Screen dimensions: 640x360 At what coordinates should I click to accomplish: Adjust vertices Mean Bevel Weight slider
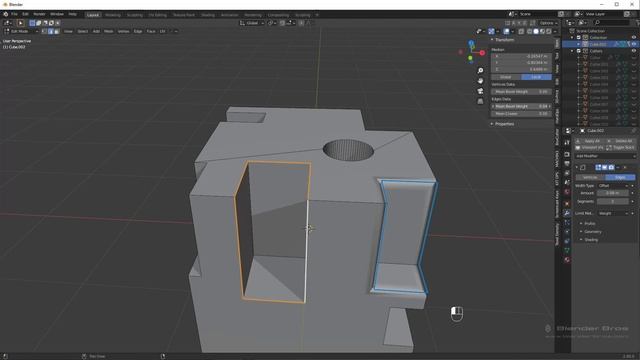point(522,92)
